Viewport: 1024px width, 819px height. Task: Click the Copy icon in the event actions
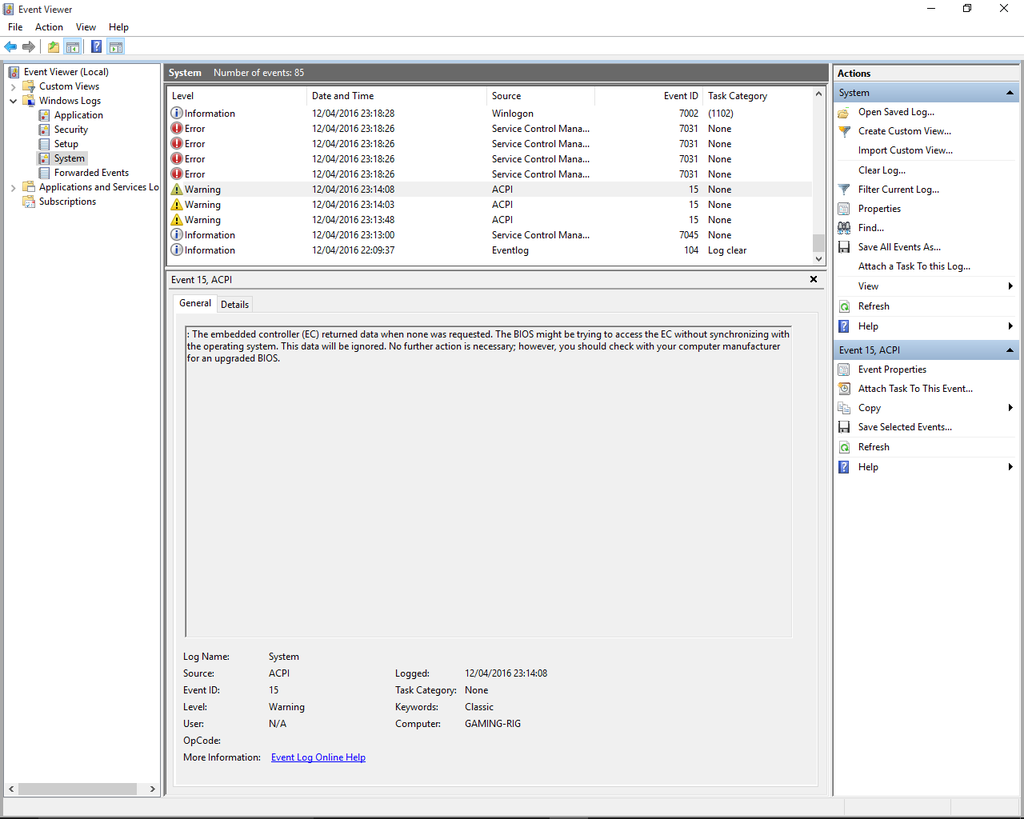pyautogui.click(x=844, y=408)
